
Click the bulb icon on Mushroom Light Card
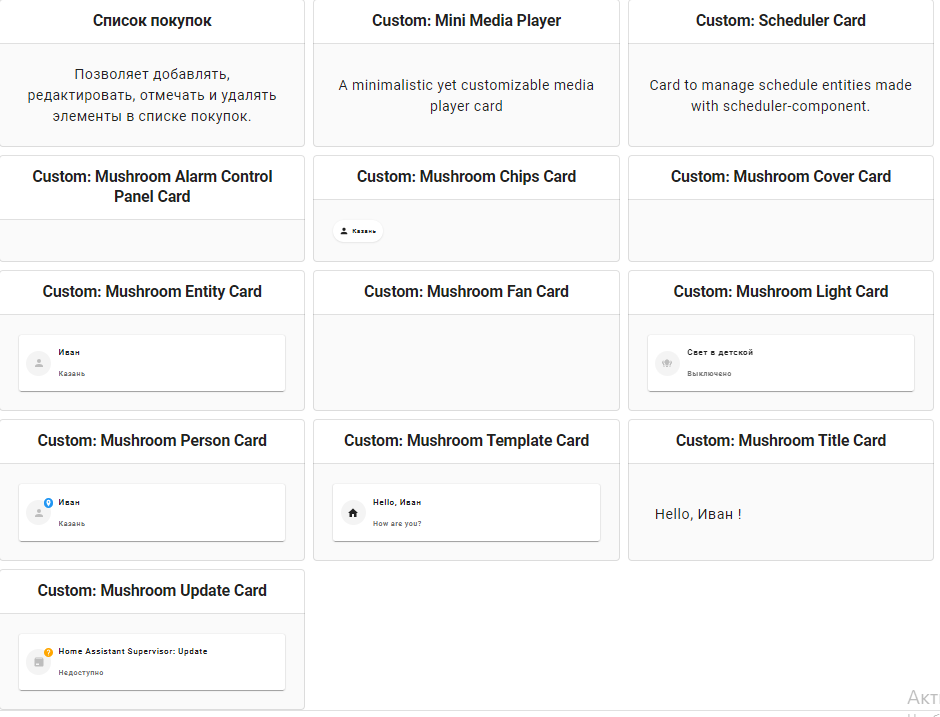point(667,363)
